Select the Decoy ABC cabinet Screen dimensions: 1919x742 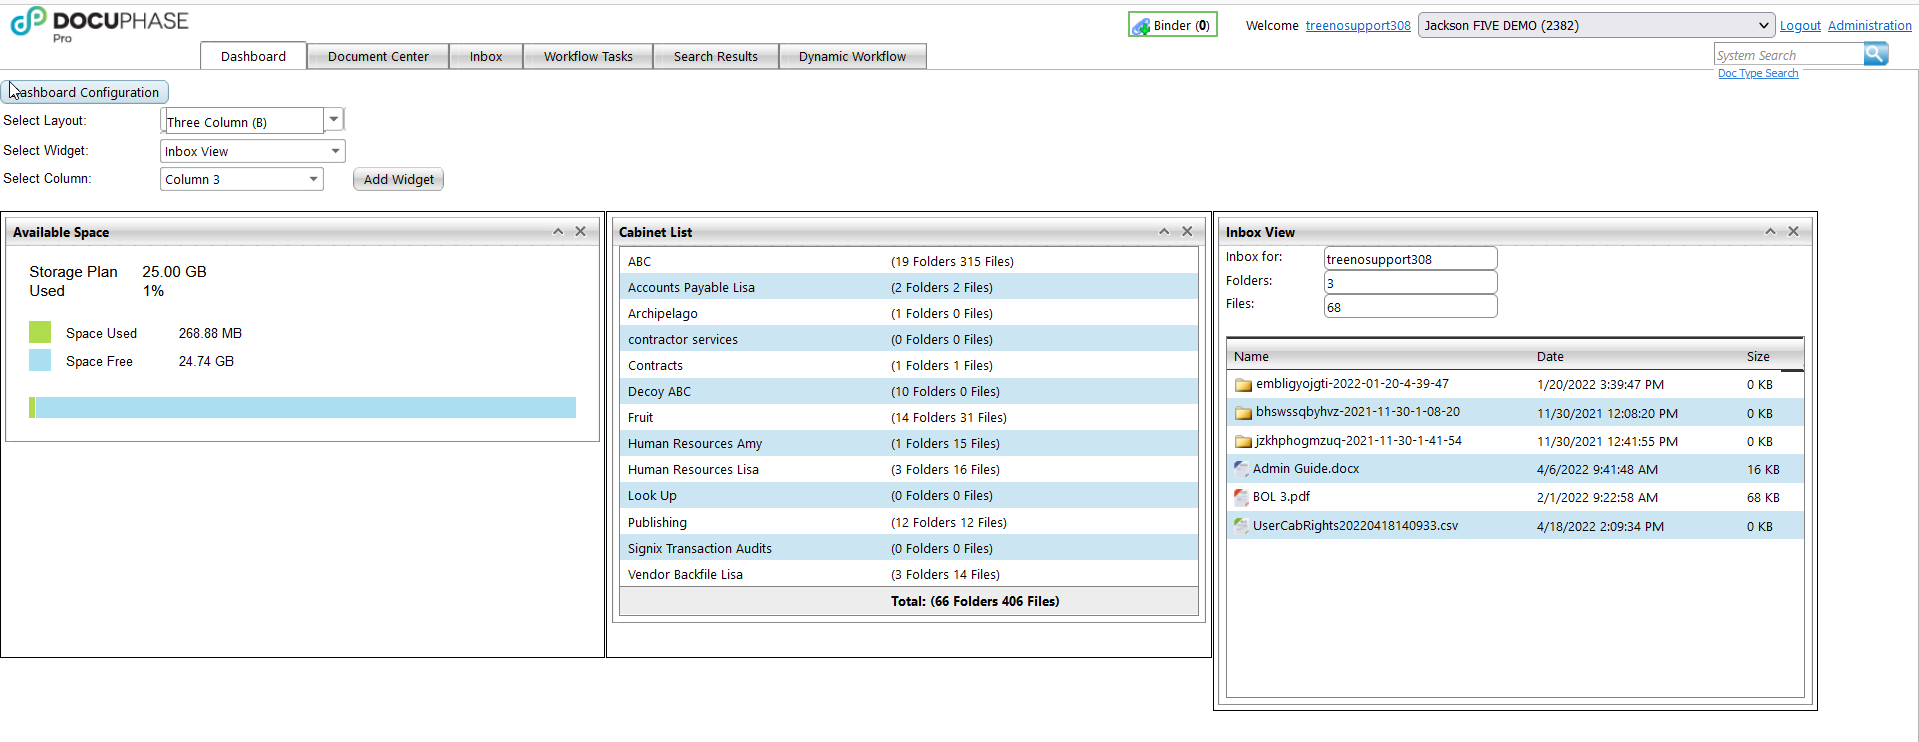(x=659, y=391)
